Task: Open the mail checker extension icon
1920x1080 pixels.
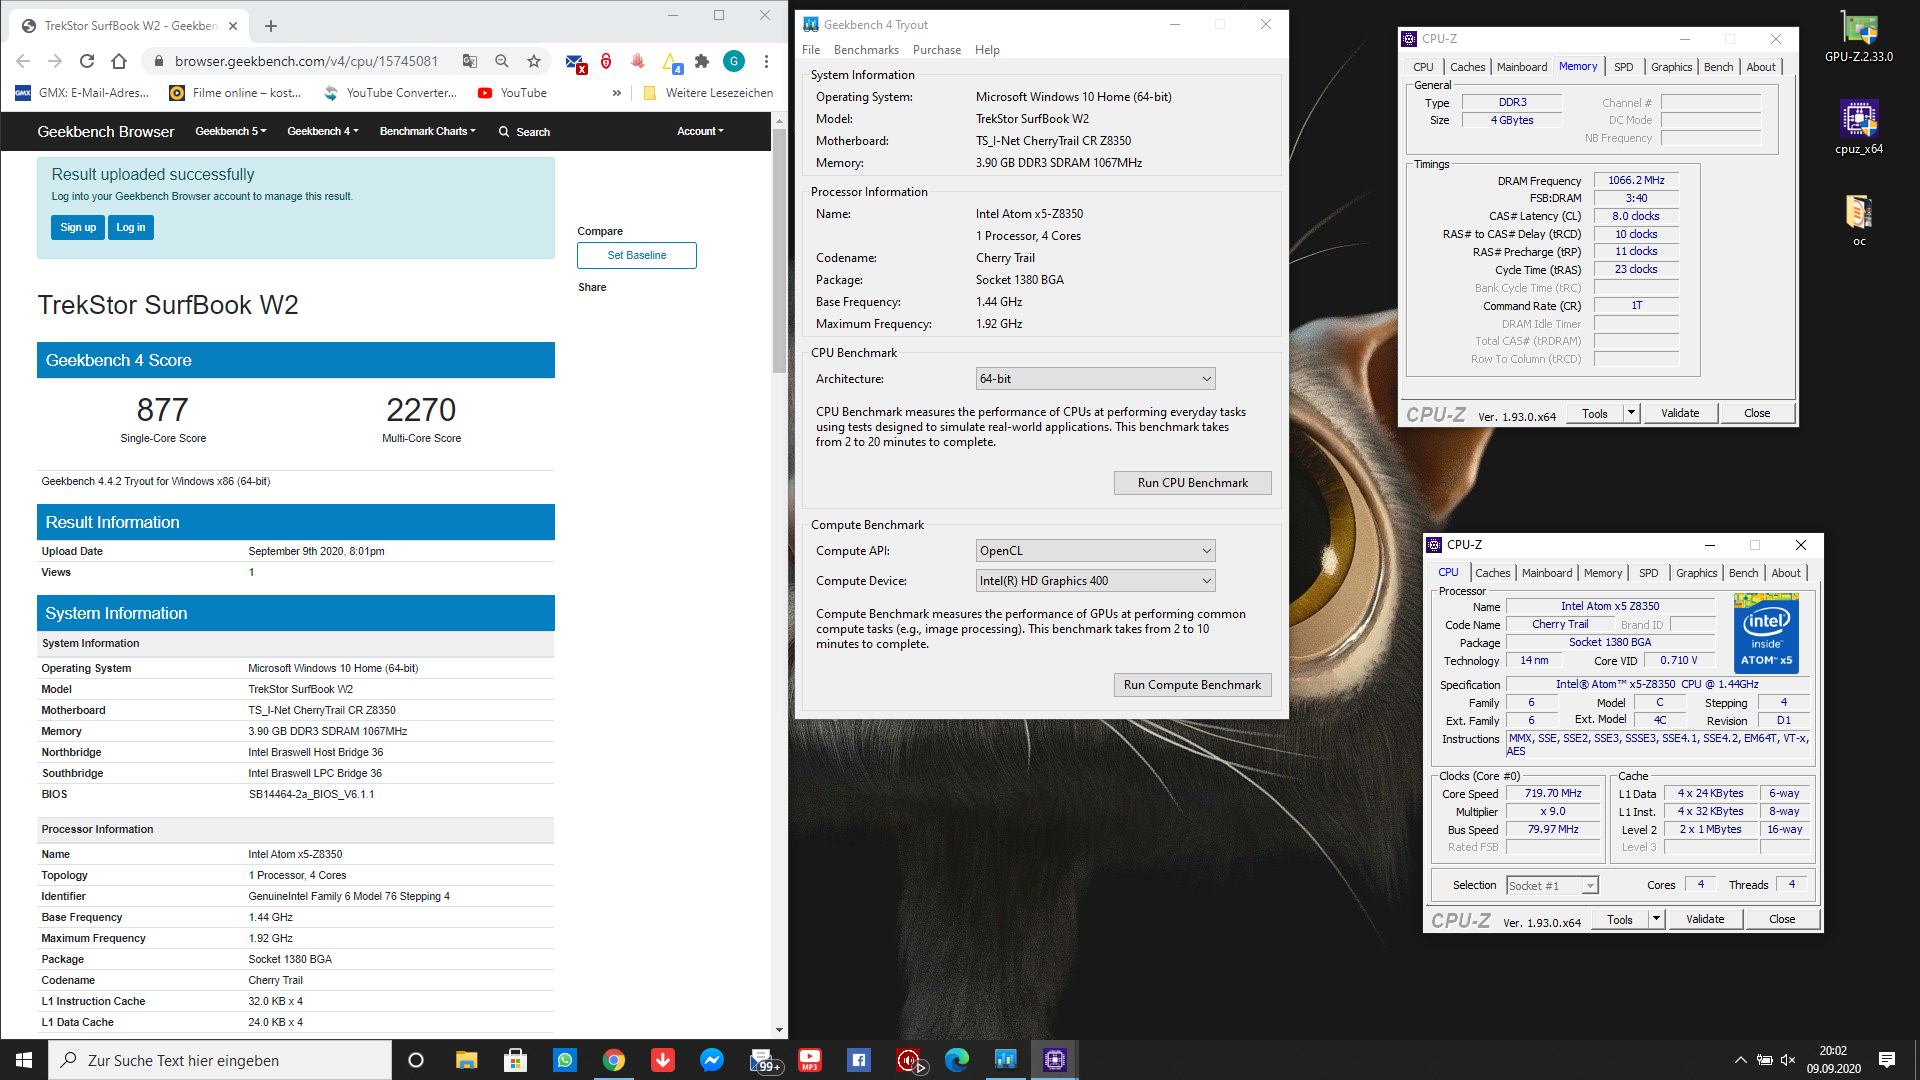Action: (575, 62)
